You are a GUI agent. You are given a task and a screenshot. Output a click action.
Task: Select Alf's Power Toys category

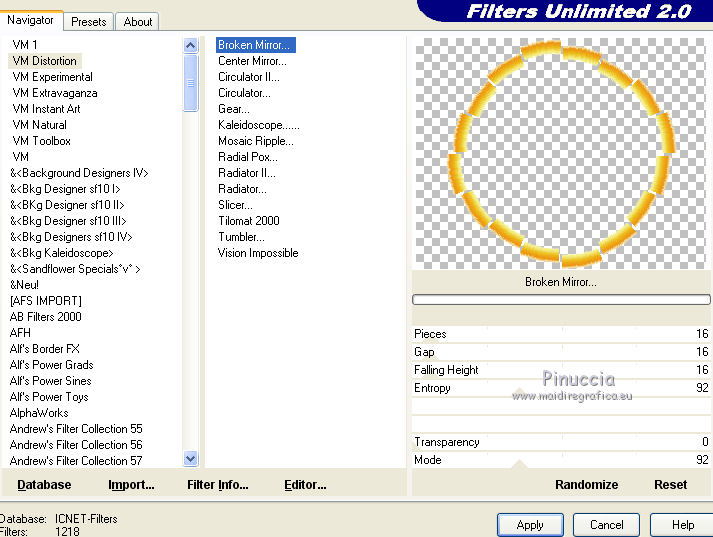pos(49,397)
